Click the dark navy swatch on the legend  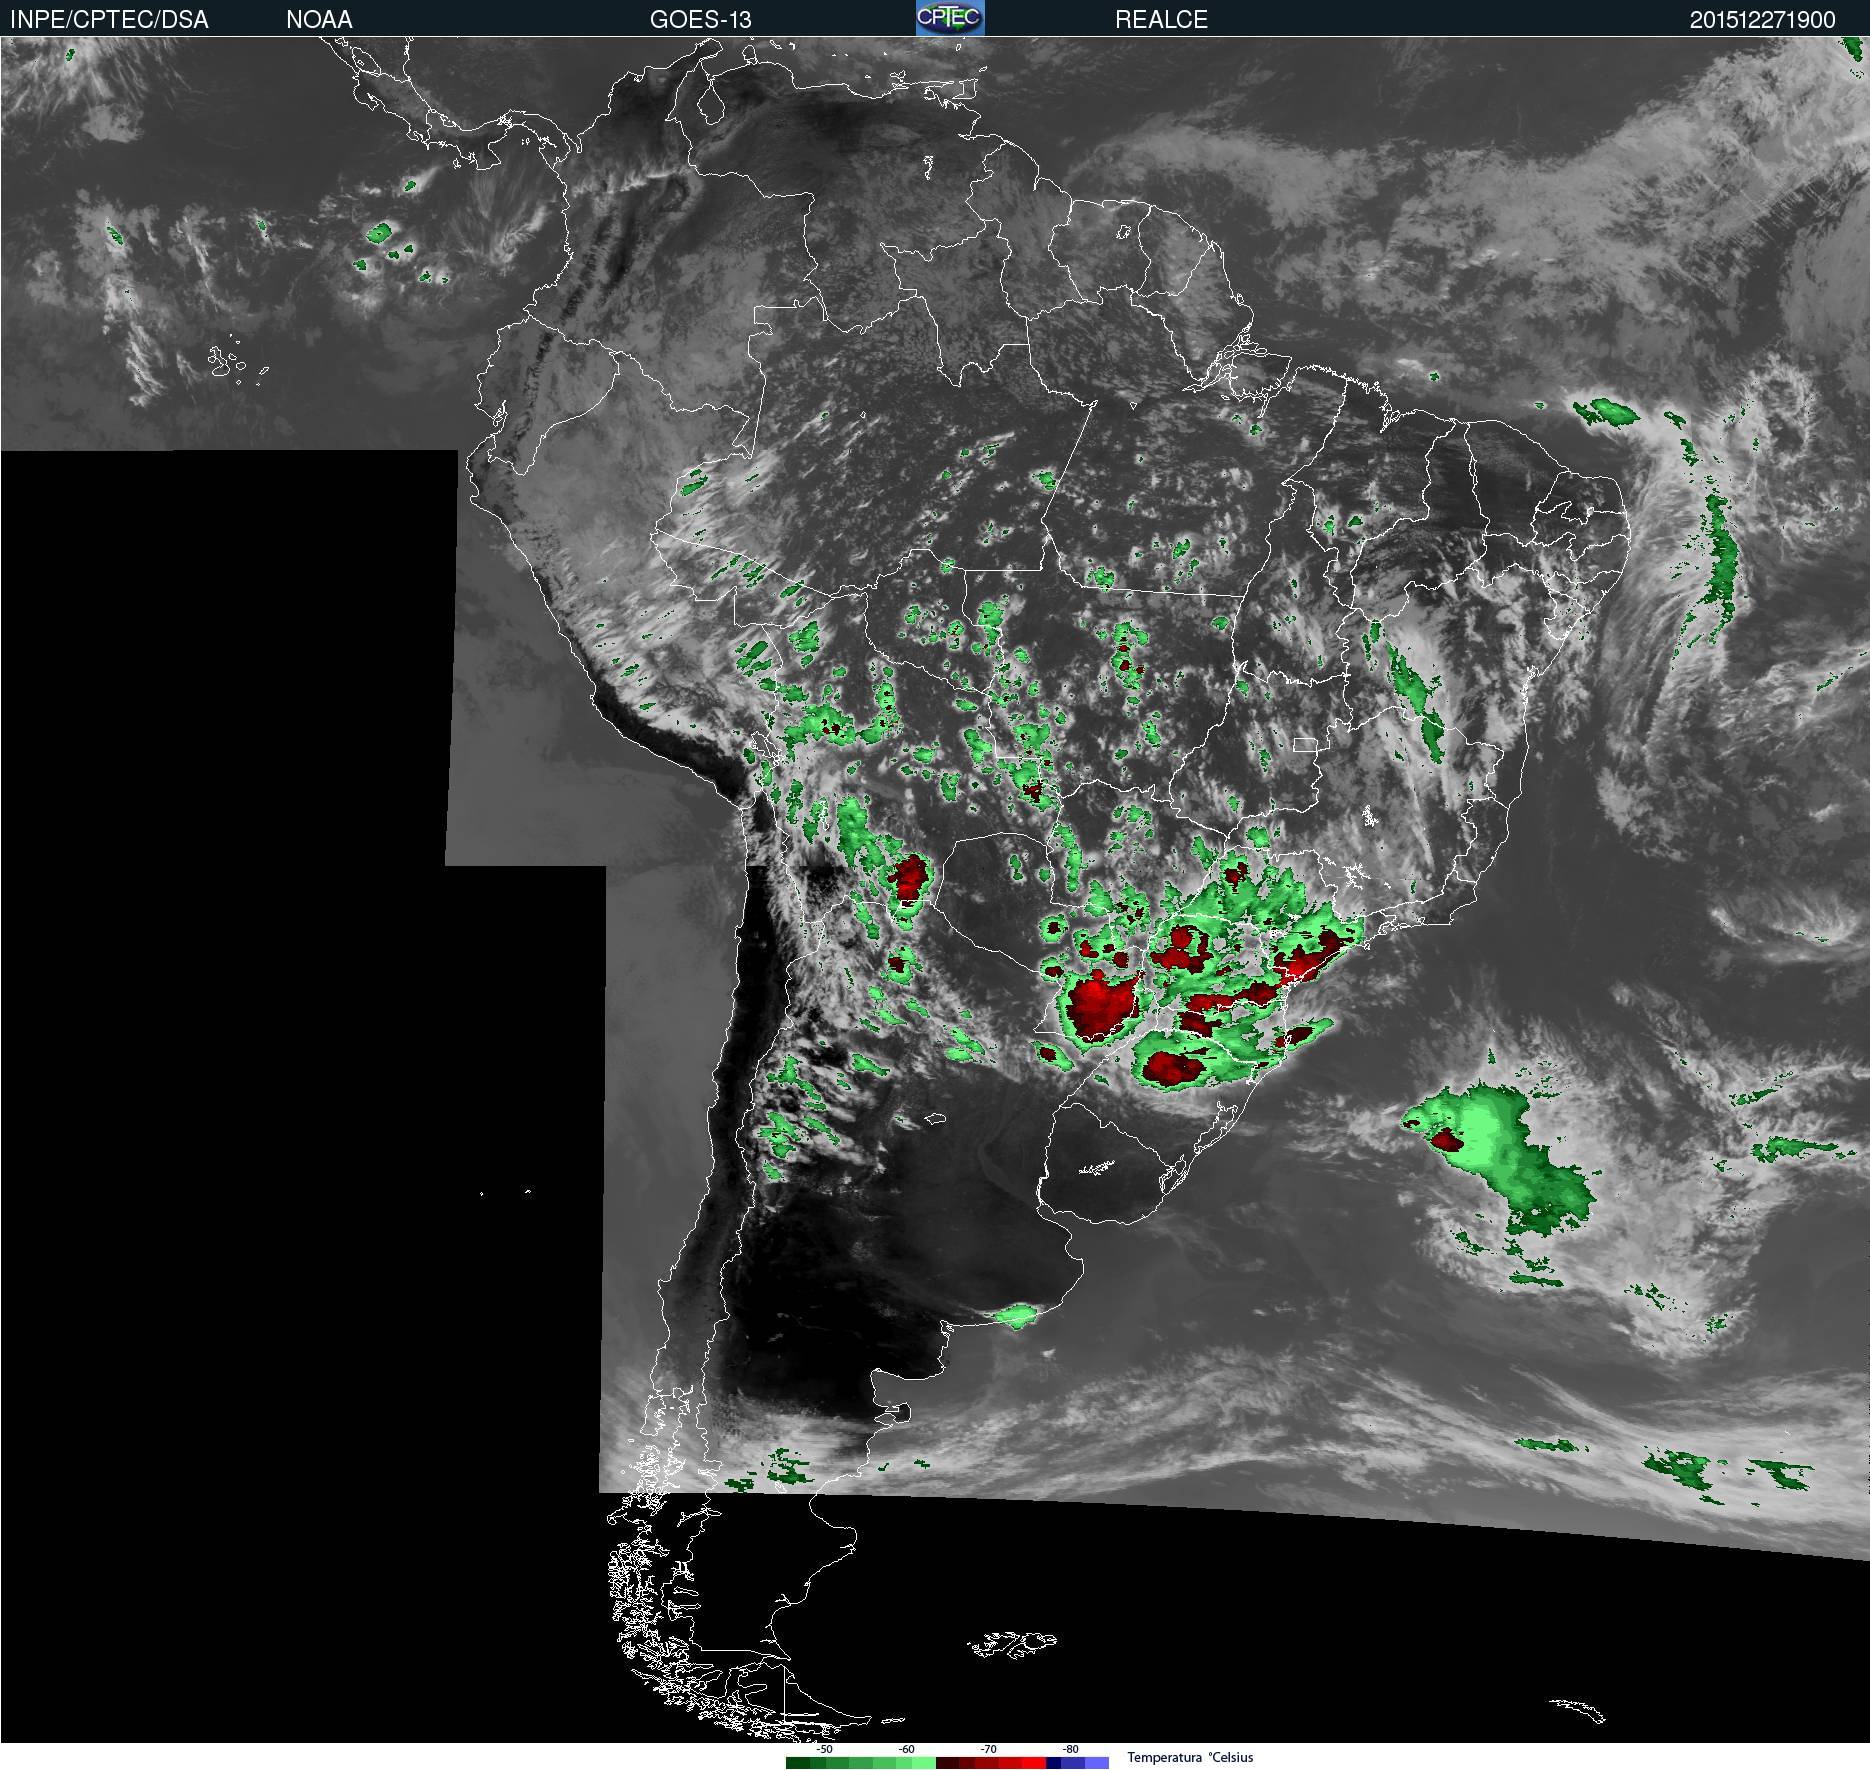tap(1053, 1763)
